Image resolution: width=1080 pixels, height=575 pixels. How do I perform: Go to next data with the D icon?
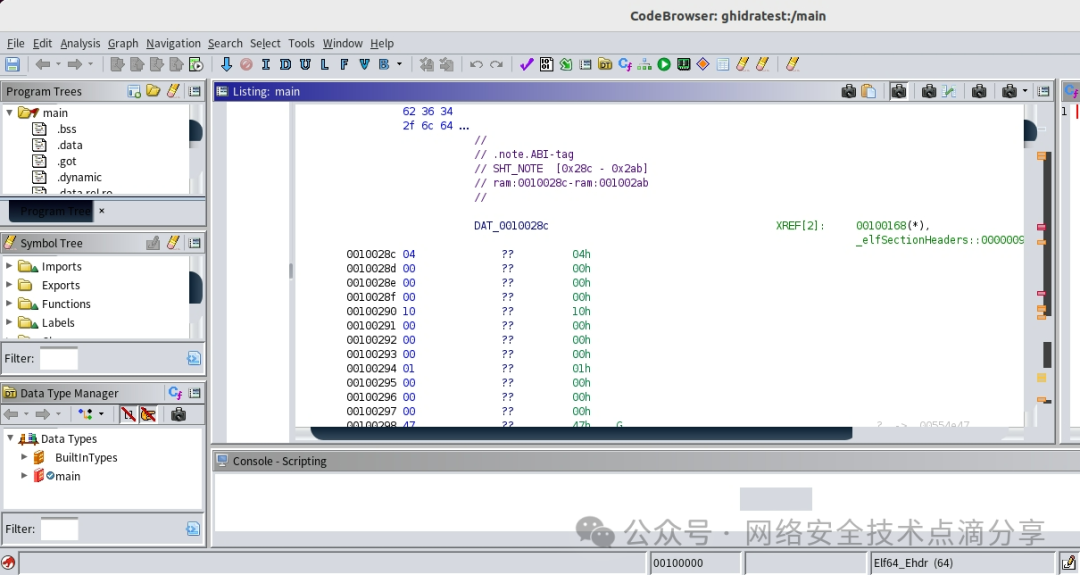[285, 65]
